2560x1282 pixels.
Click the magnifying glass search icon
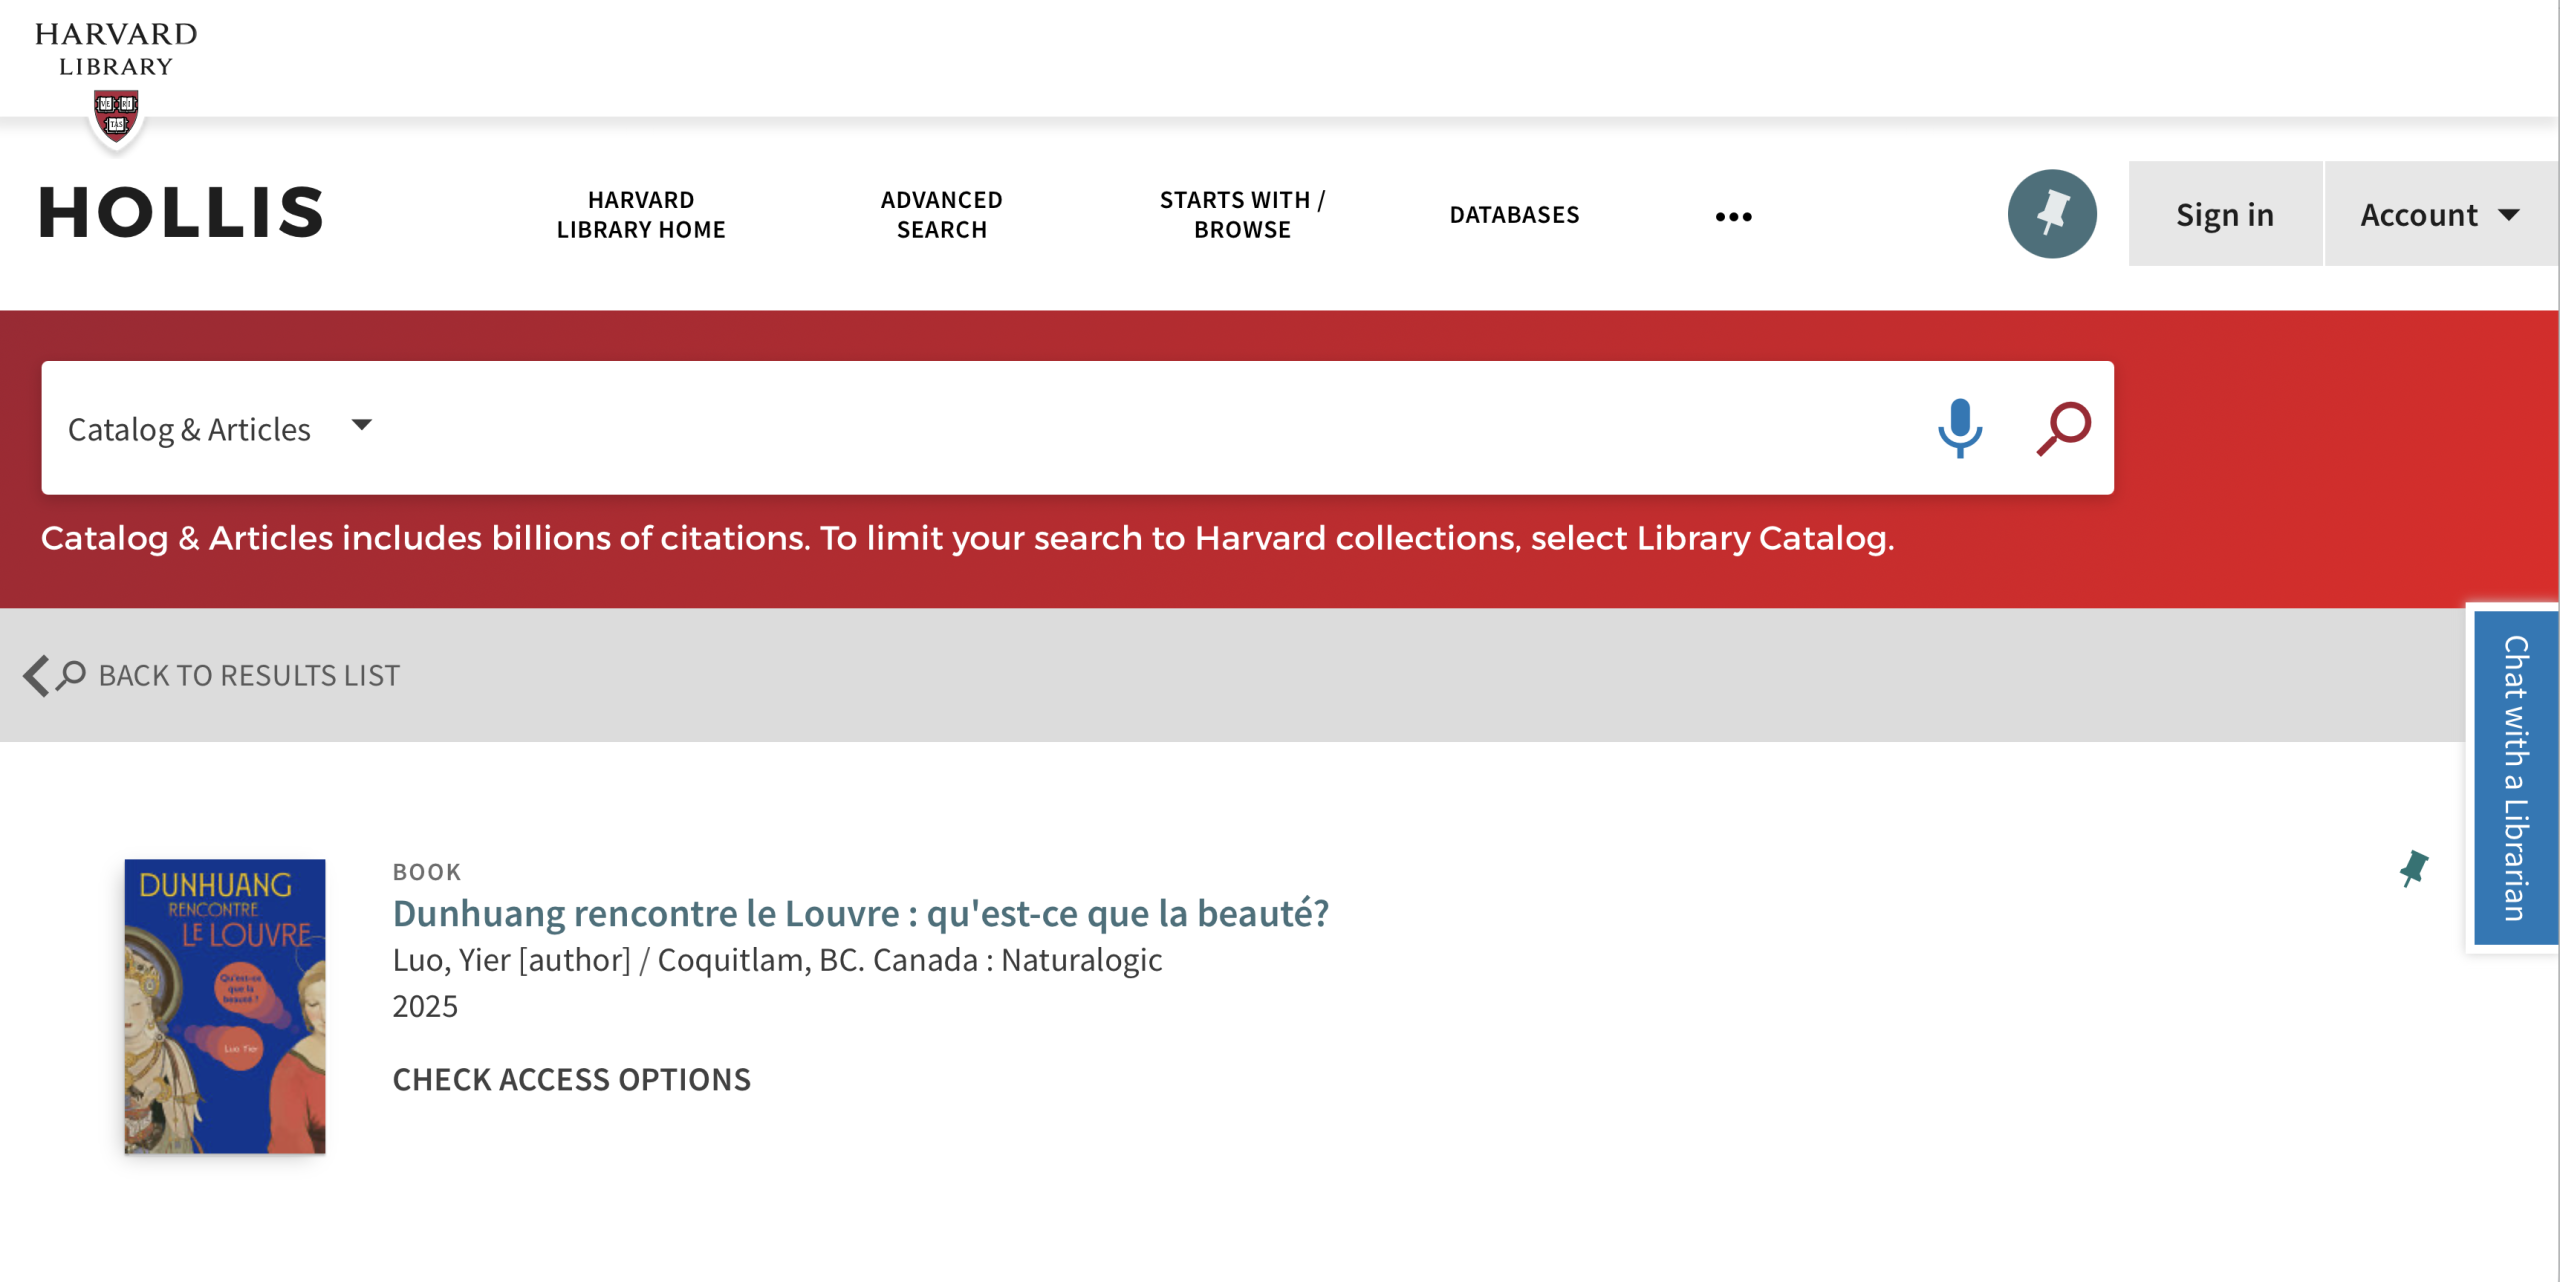click(x=2063, y=428)
